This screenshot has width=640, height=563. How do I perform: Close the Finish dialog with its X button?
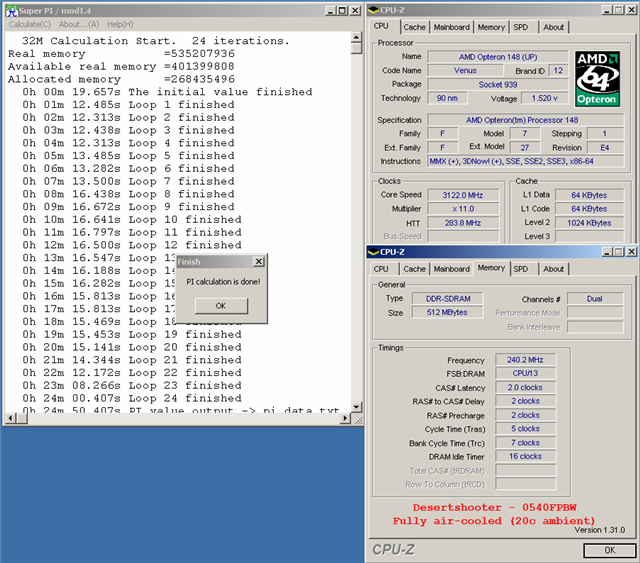pos(258,262)
